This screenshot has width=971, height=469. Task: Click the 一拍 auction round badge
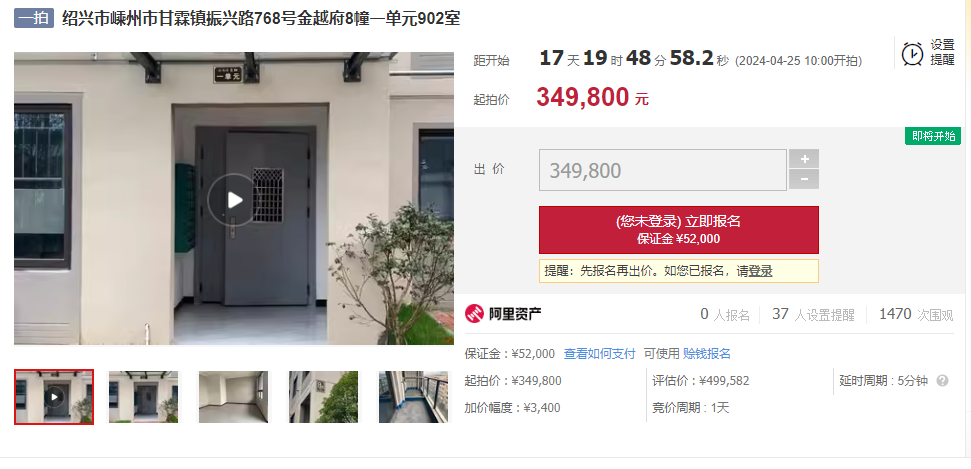(34, 18)
